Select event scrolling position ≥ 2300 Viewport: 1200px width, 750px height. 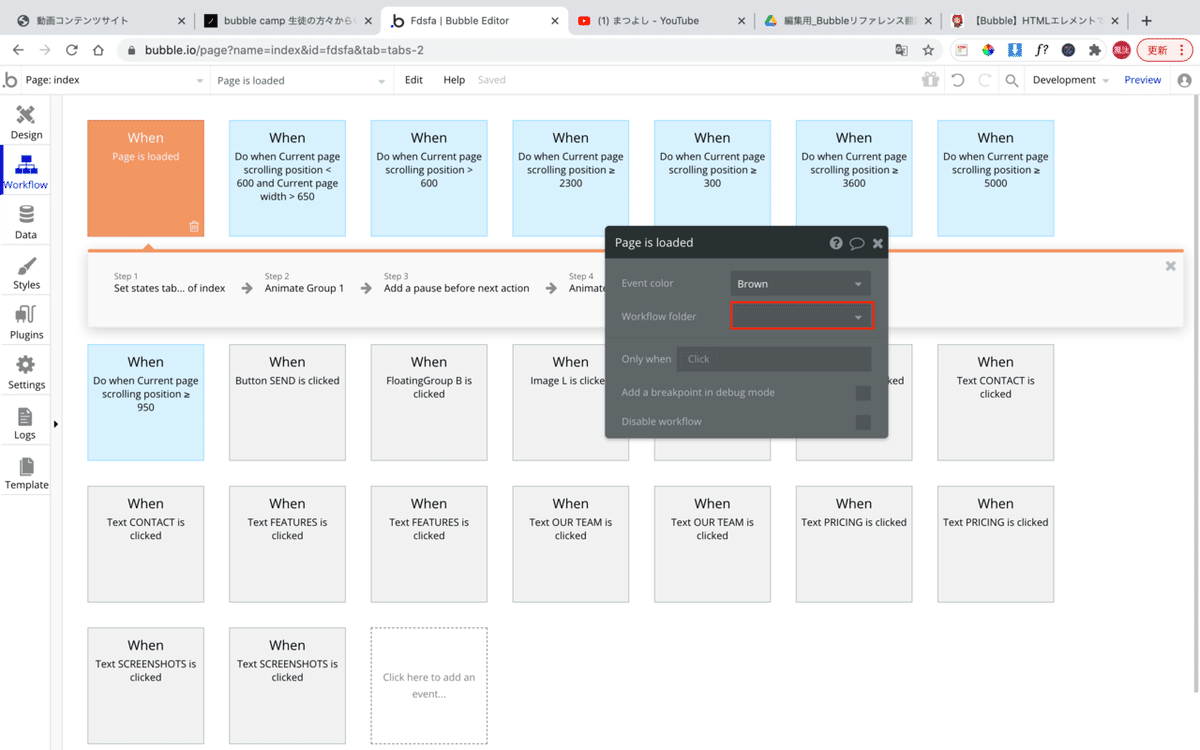coord(570,178)
